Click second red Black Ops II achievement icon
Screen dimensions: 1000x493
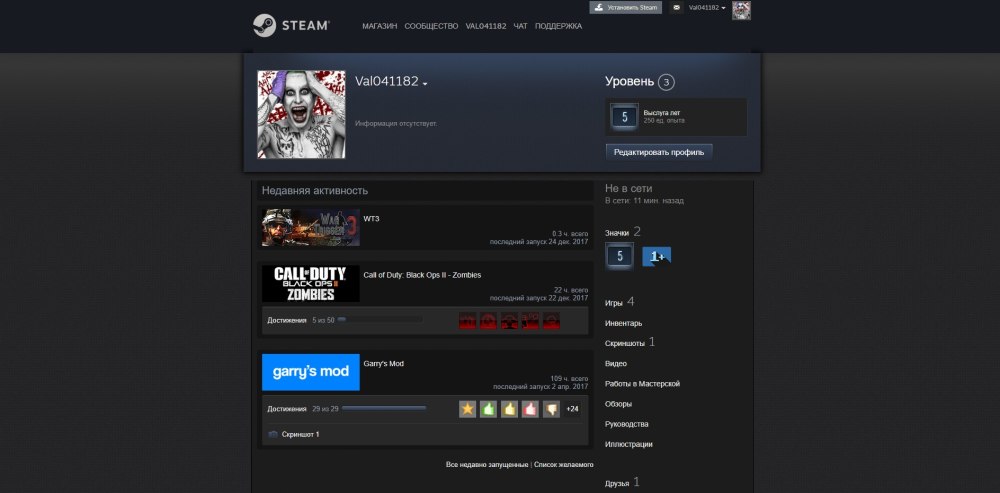click(x=489, y=320)
